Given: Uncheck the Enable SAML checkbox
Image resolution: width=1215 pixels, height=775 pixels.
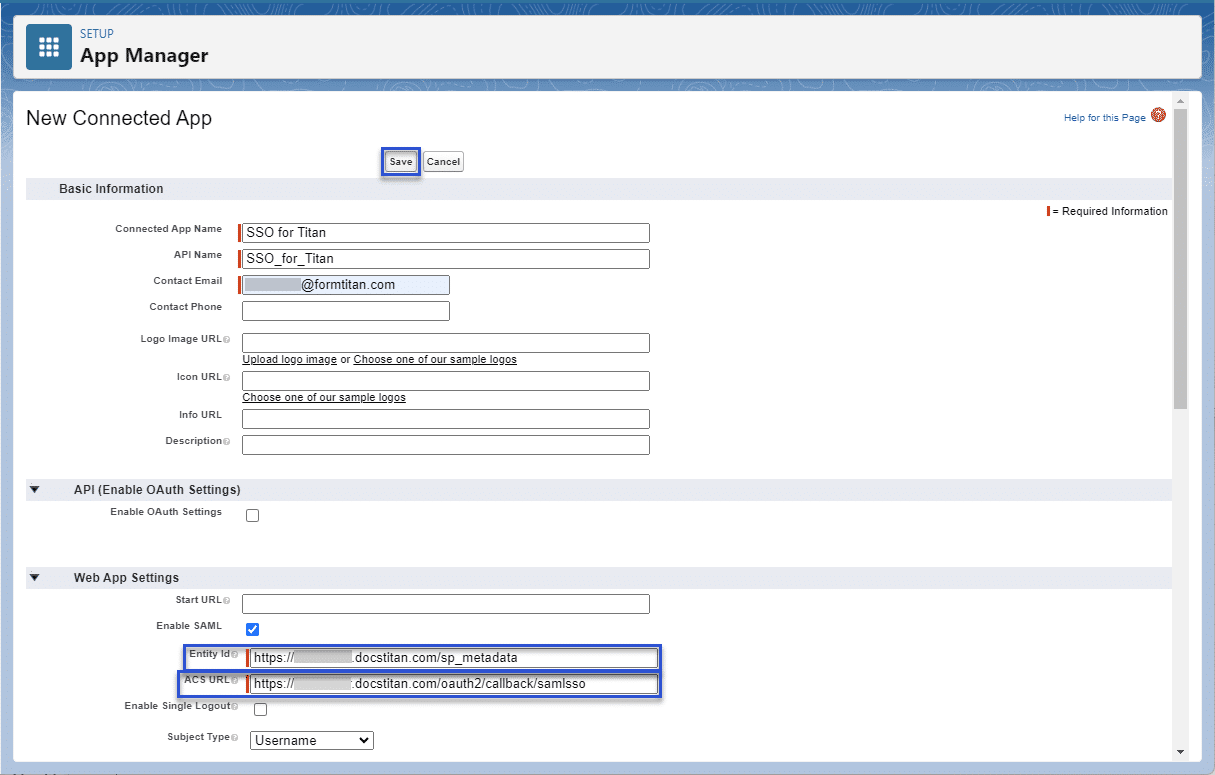Looking at the screenshot, I should pyautogui.click(x=252, y=629).
